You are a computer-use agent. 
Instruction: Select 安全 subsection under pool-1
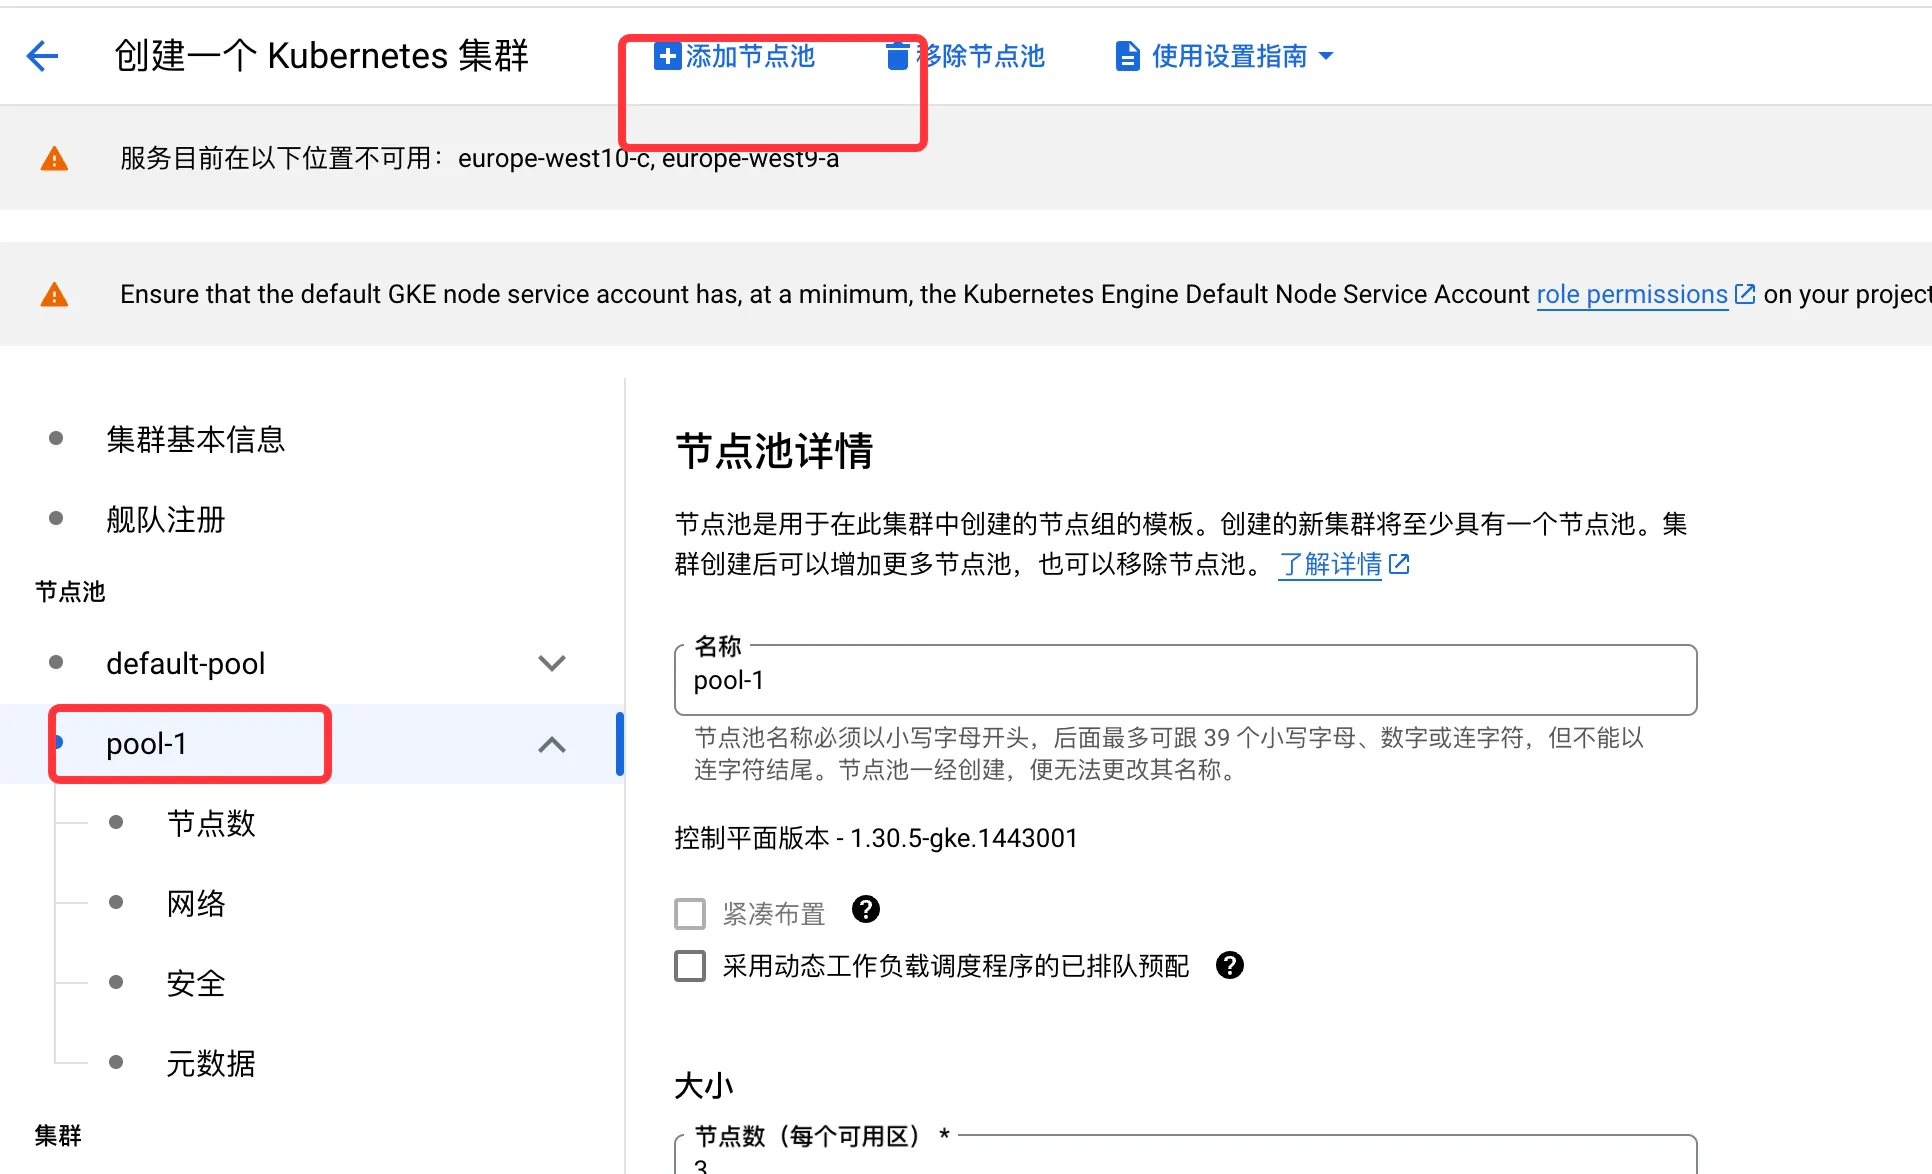(x=196, y=983)
